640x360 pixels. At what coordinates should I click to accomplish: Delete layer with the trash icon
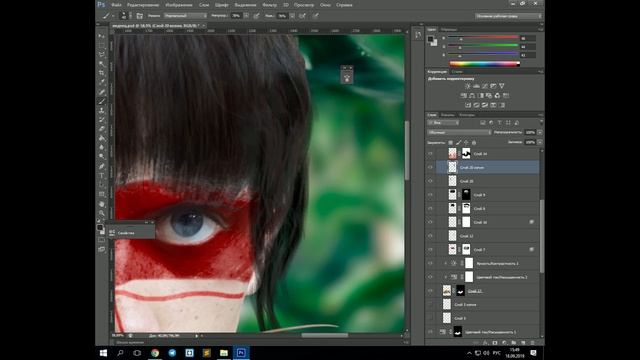point(533,343)
